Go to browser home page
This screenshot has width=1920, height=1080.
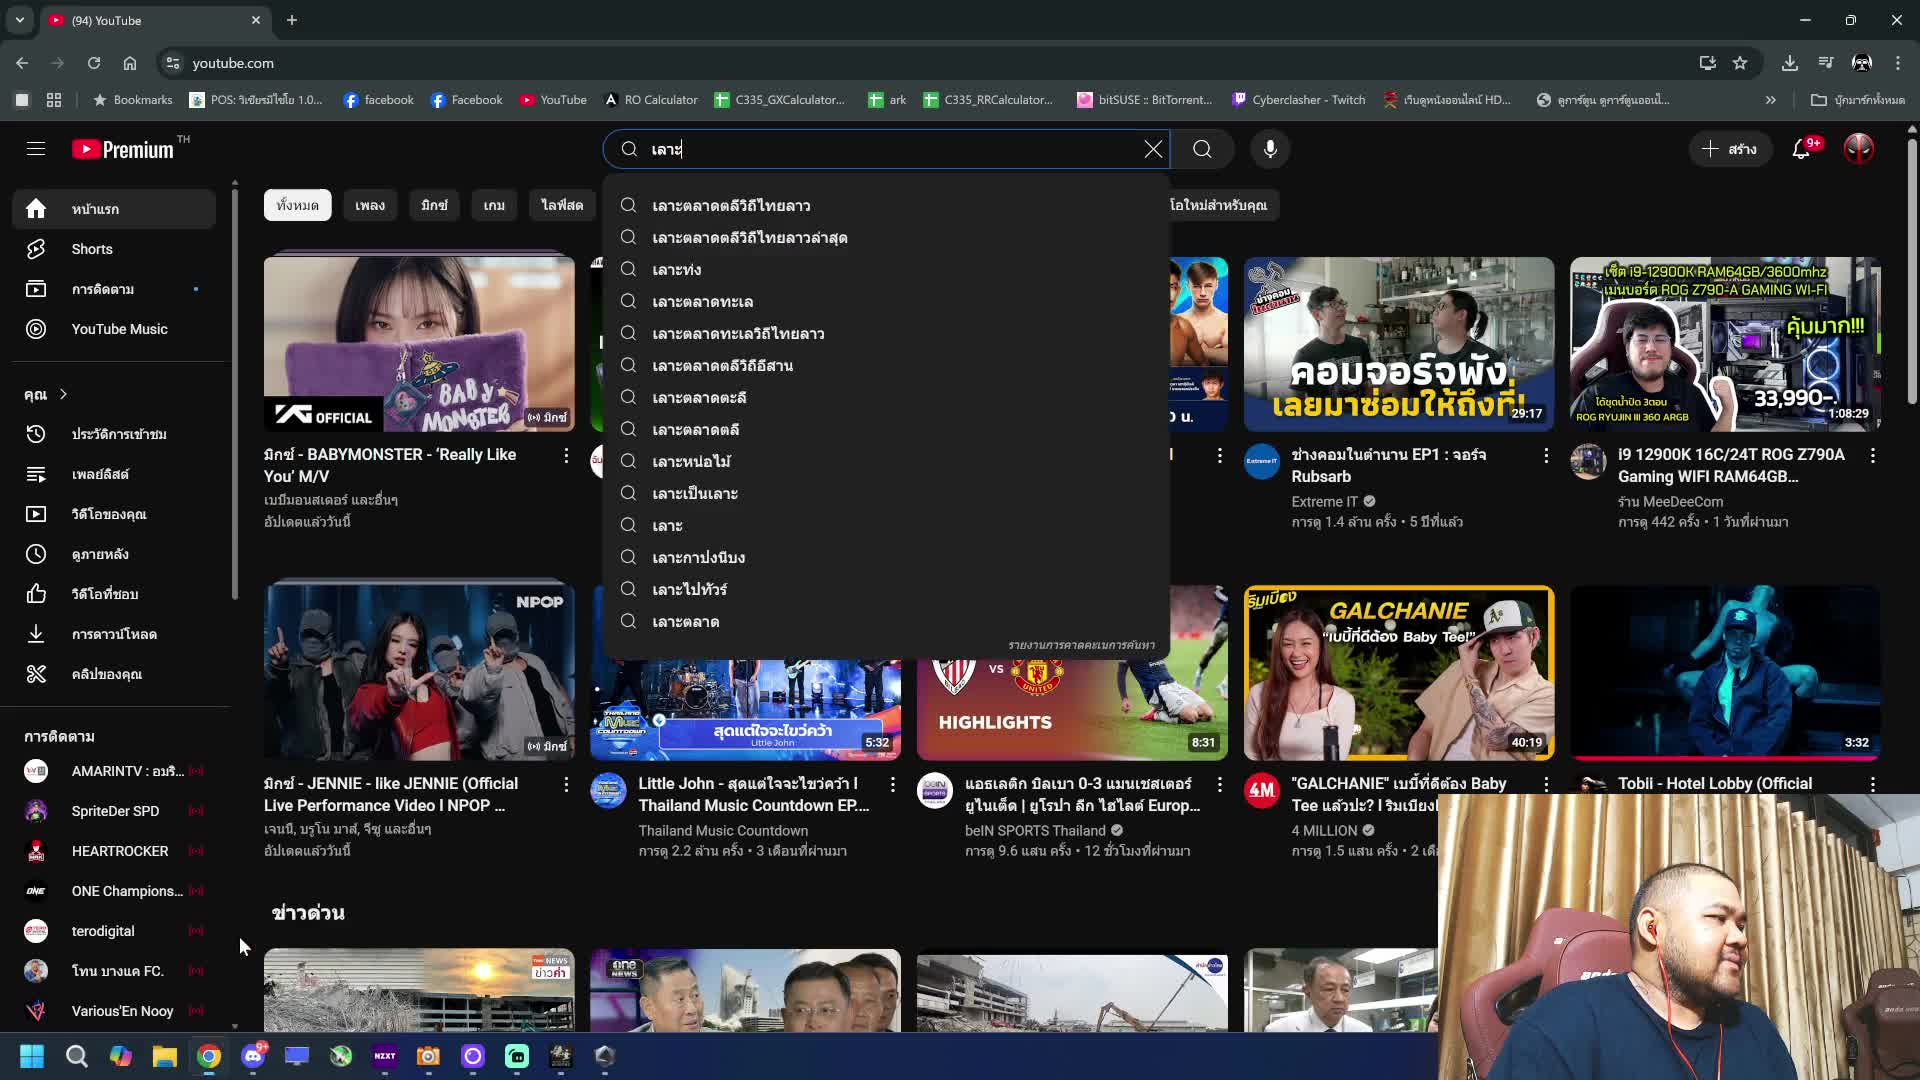click(x=130, y=63)
